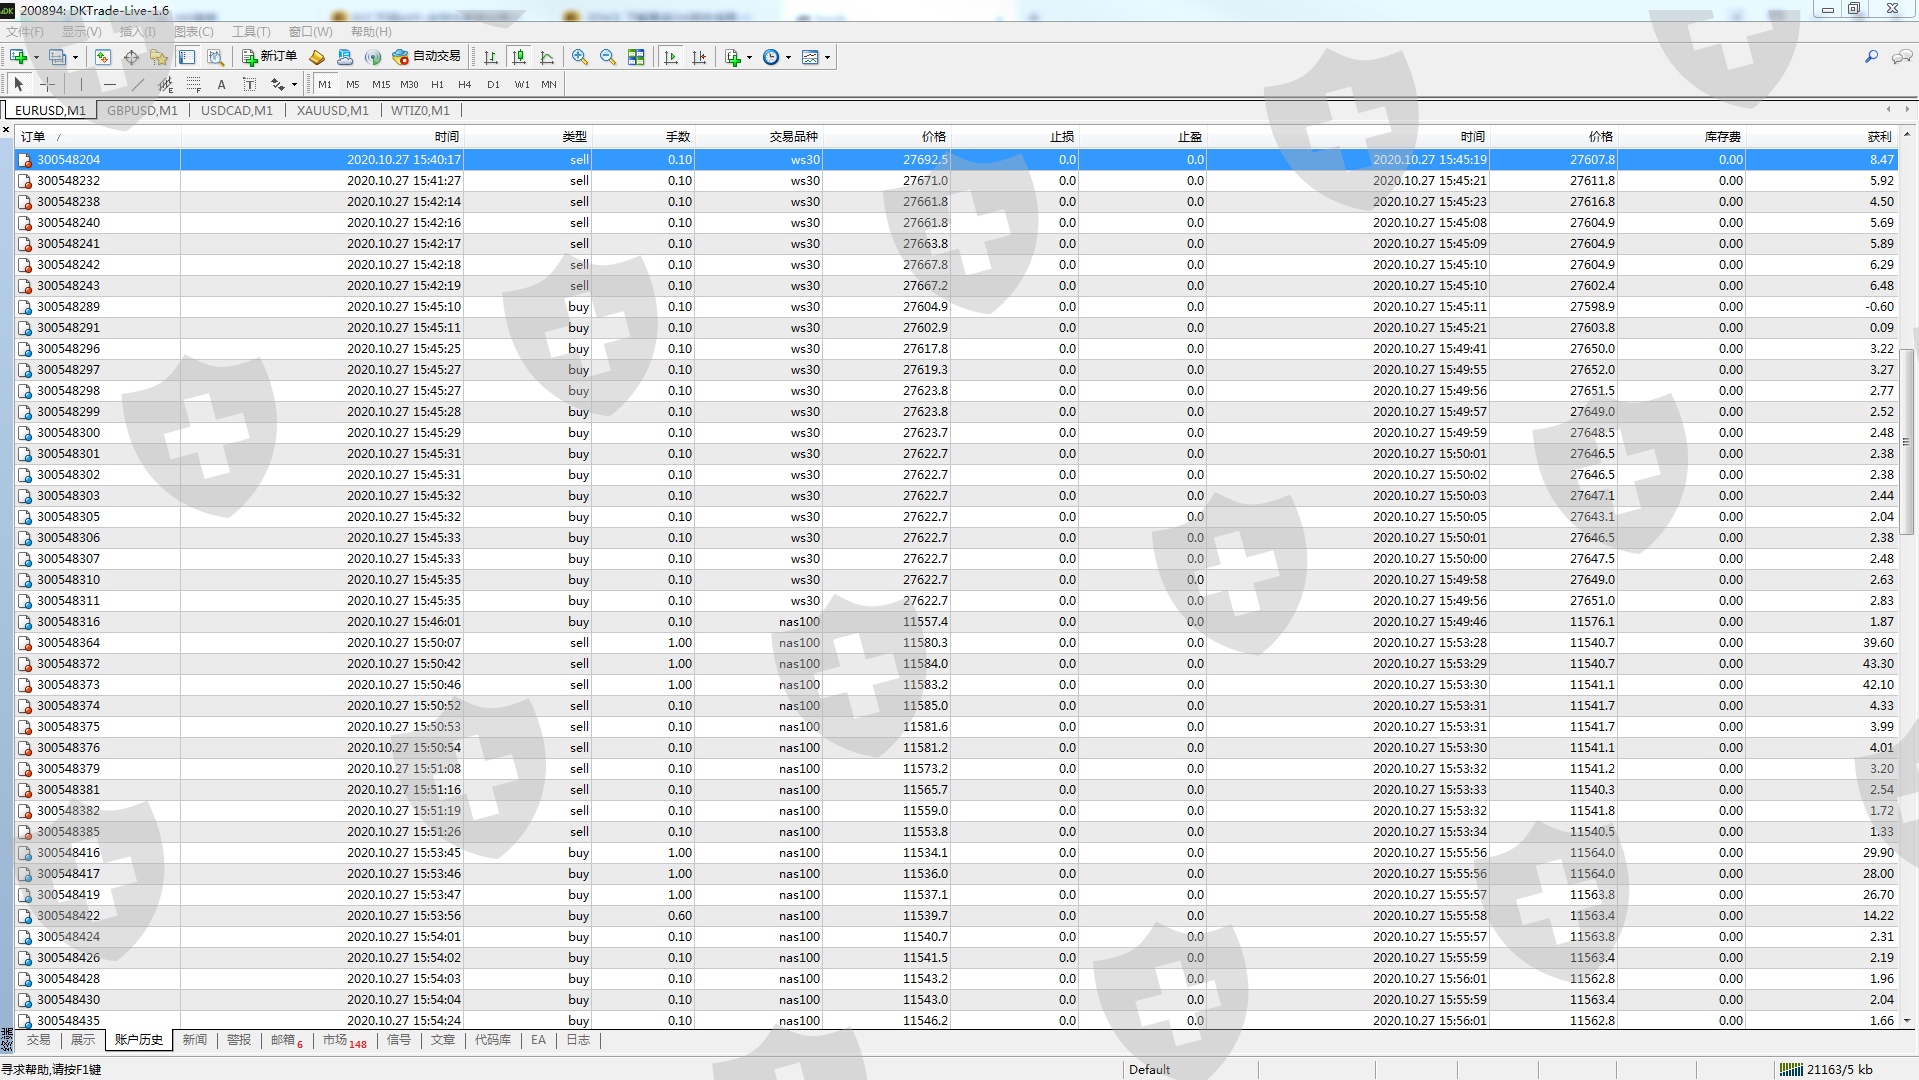The image size is (1919, 1080).
Task: Toggle candlestick chart mode
Action: click(518, 57)
